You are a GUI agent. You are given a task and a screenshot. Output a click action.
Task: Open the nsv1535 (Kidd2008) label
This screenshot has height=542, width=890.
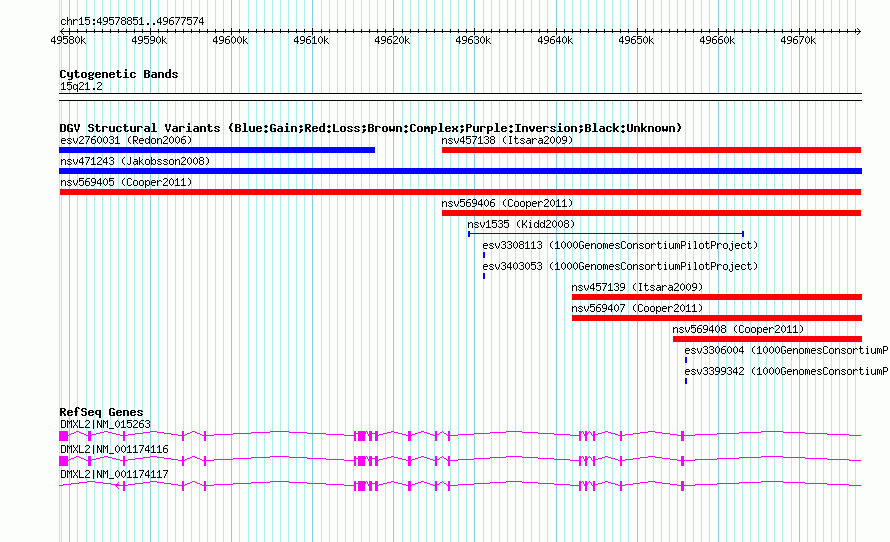click(521, 224)
